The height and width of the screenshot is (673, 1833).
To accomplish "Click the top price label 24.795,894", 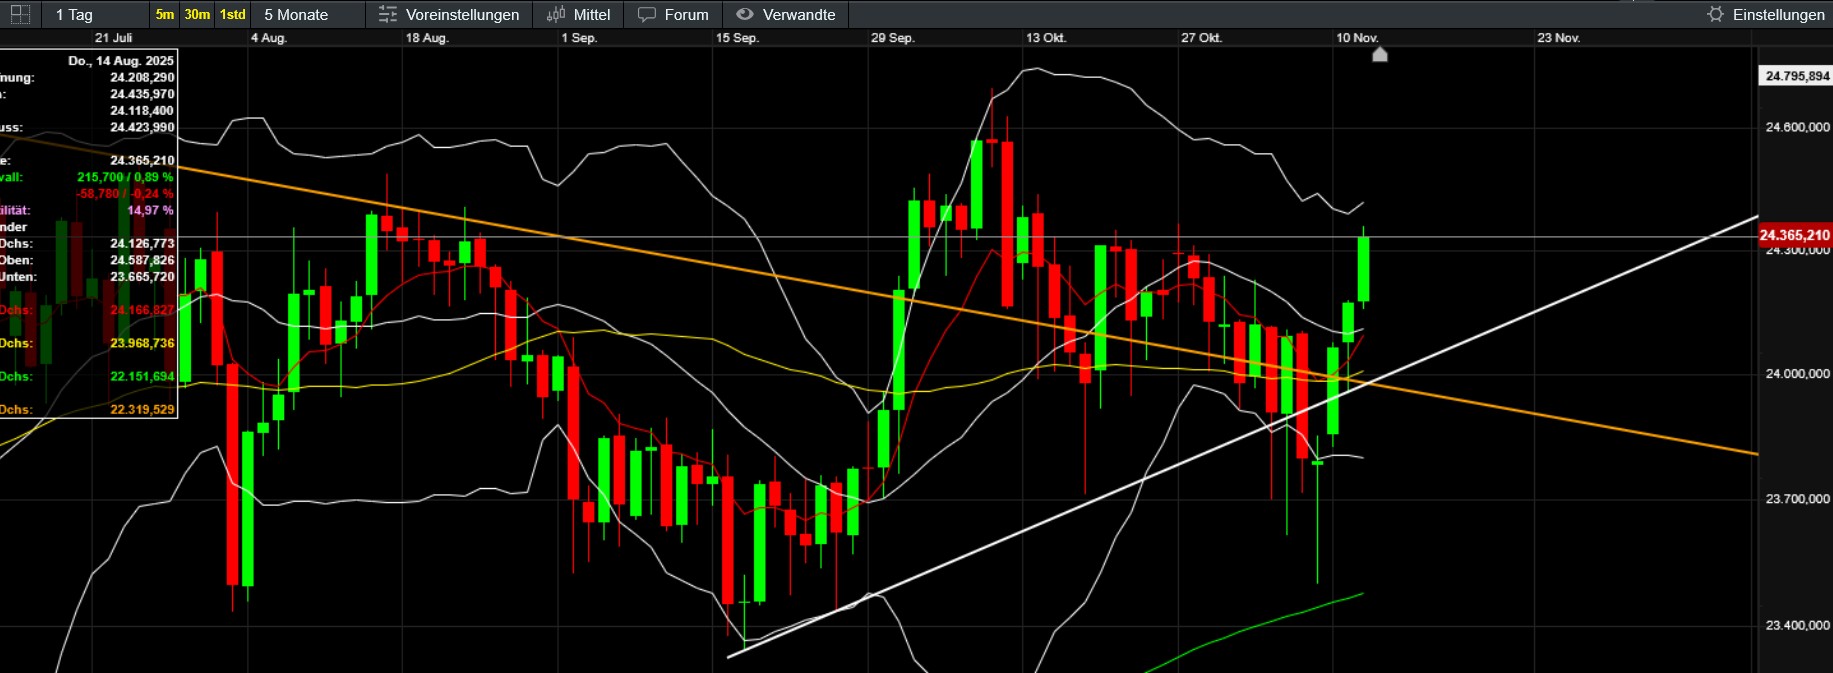I will [x=1796, y=76].
